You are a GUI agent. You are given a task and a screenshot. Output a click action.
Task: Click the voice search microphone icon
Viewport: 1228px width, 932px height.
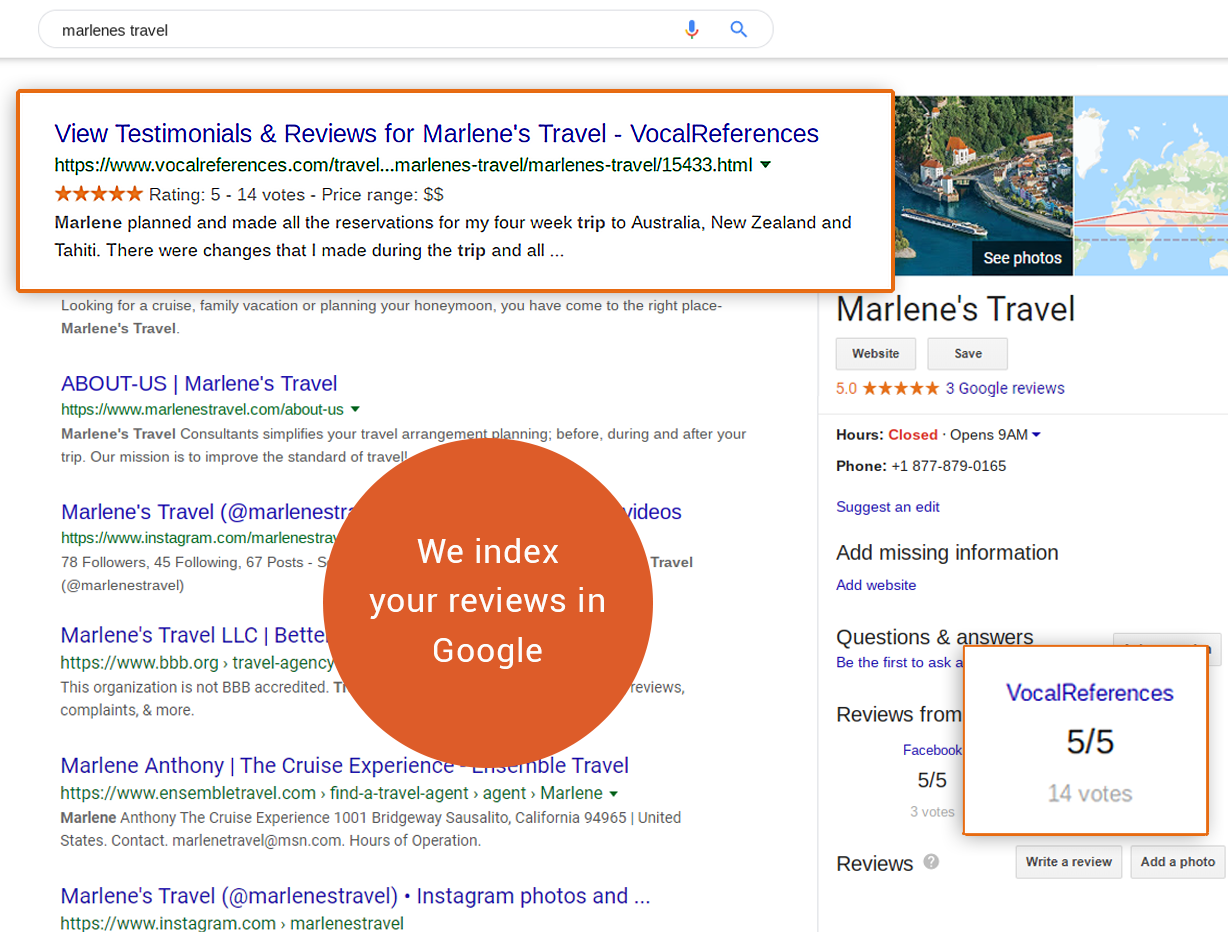coord(692,30)
